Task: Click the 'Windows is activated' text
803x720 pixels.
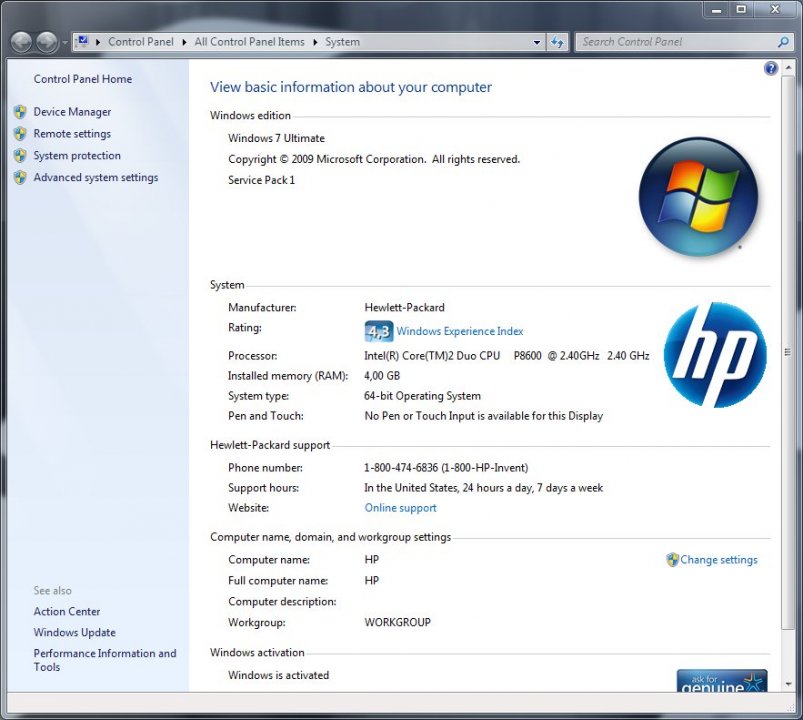Action: [x=279, y=675]
